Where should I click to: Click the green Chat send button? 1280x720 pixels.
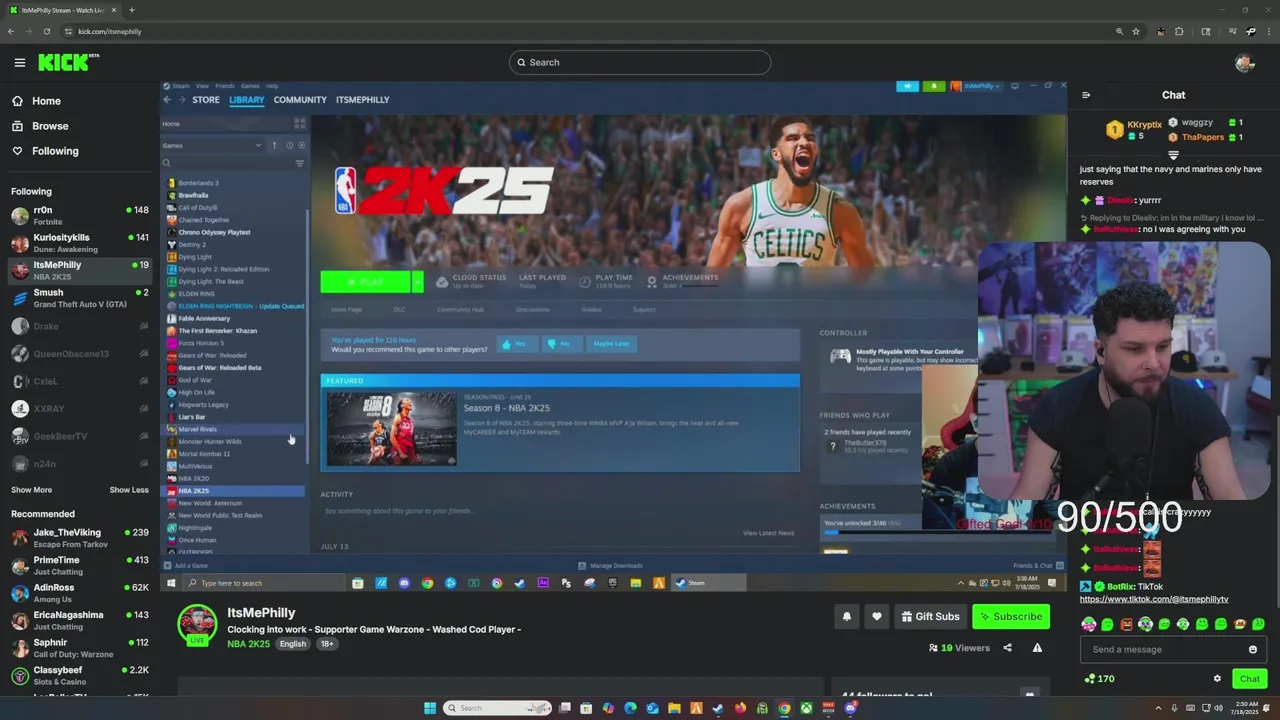tap(1250, 678)
